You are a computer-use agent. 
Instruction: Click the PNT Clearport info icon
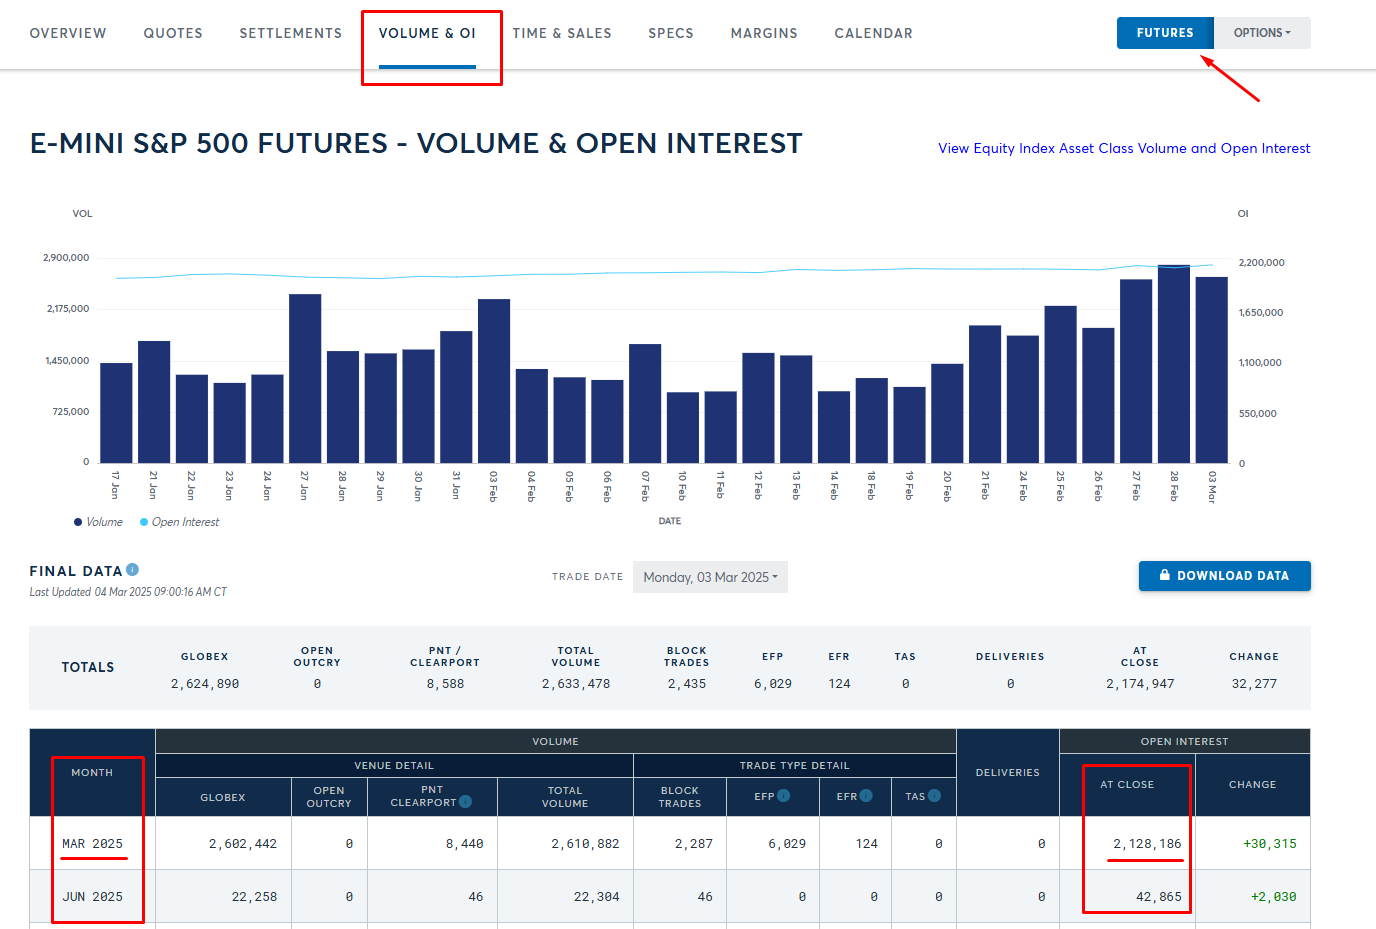(x=465, y=801)
